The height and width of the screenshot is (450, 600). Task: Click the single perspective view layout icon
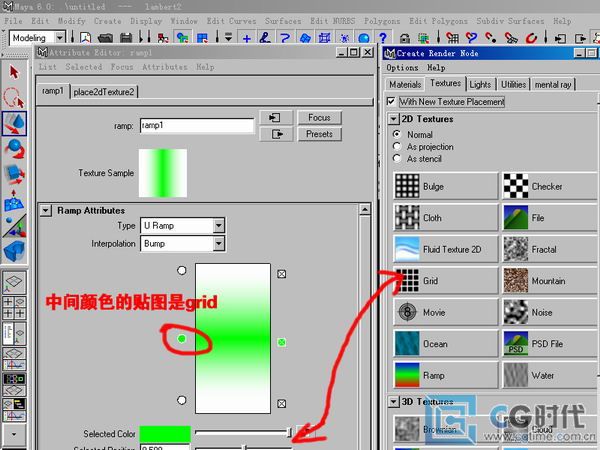click(14, 282)
